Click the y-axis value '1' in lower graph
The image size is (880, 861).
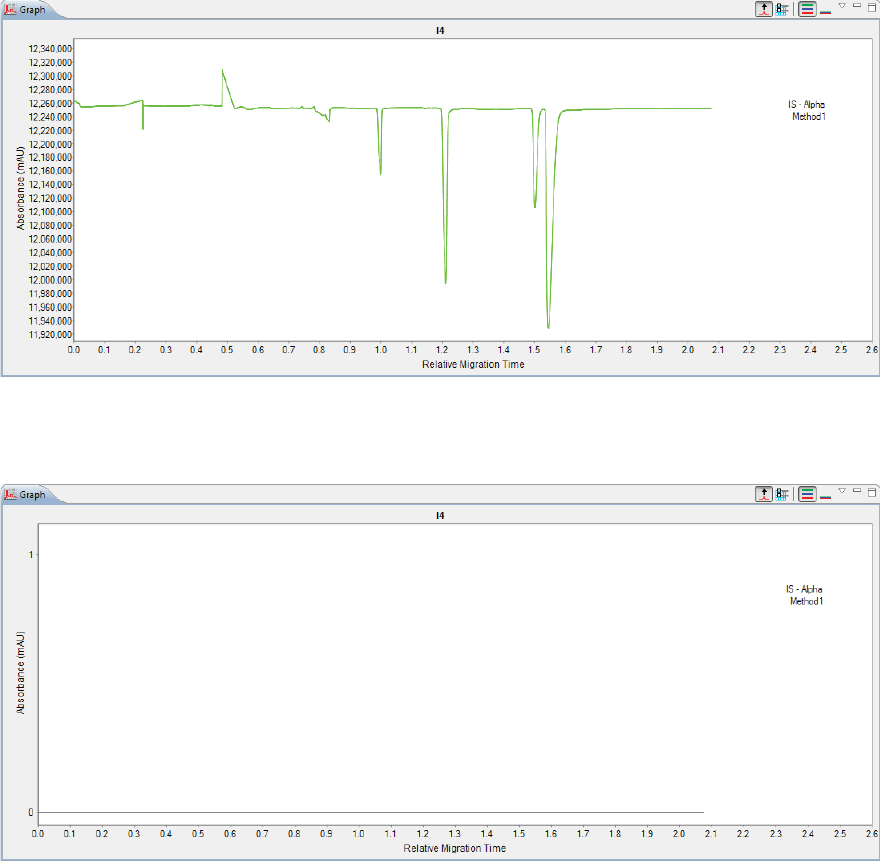click(x=31, y=555)
